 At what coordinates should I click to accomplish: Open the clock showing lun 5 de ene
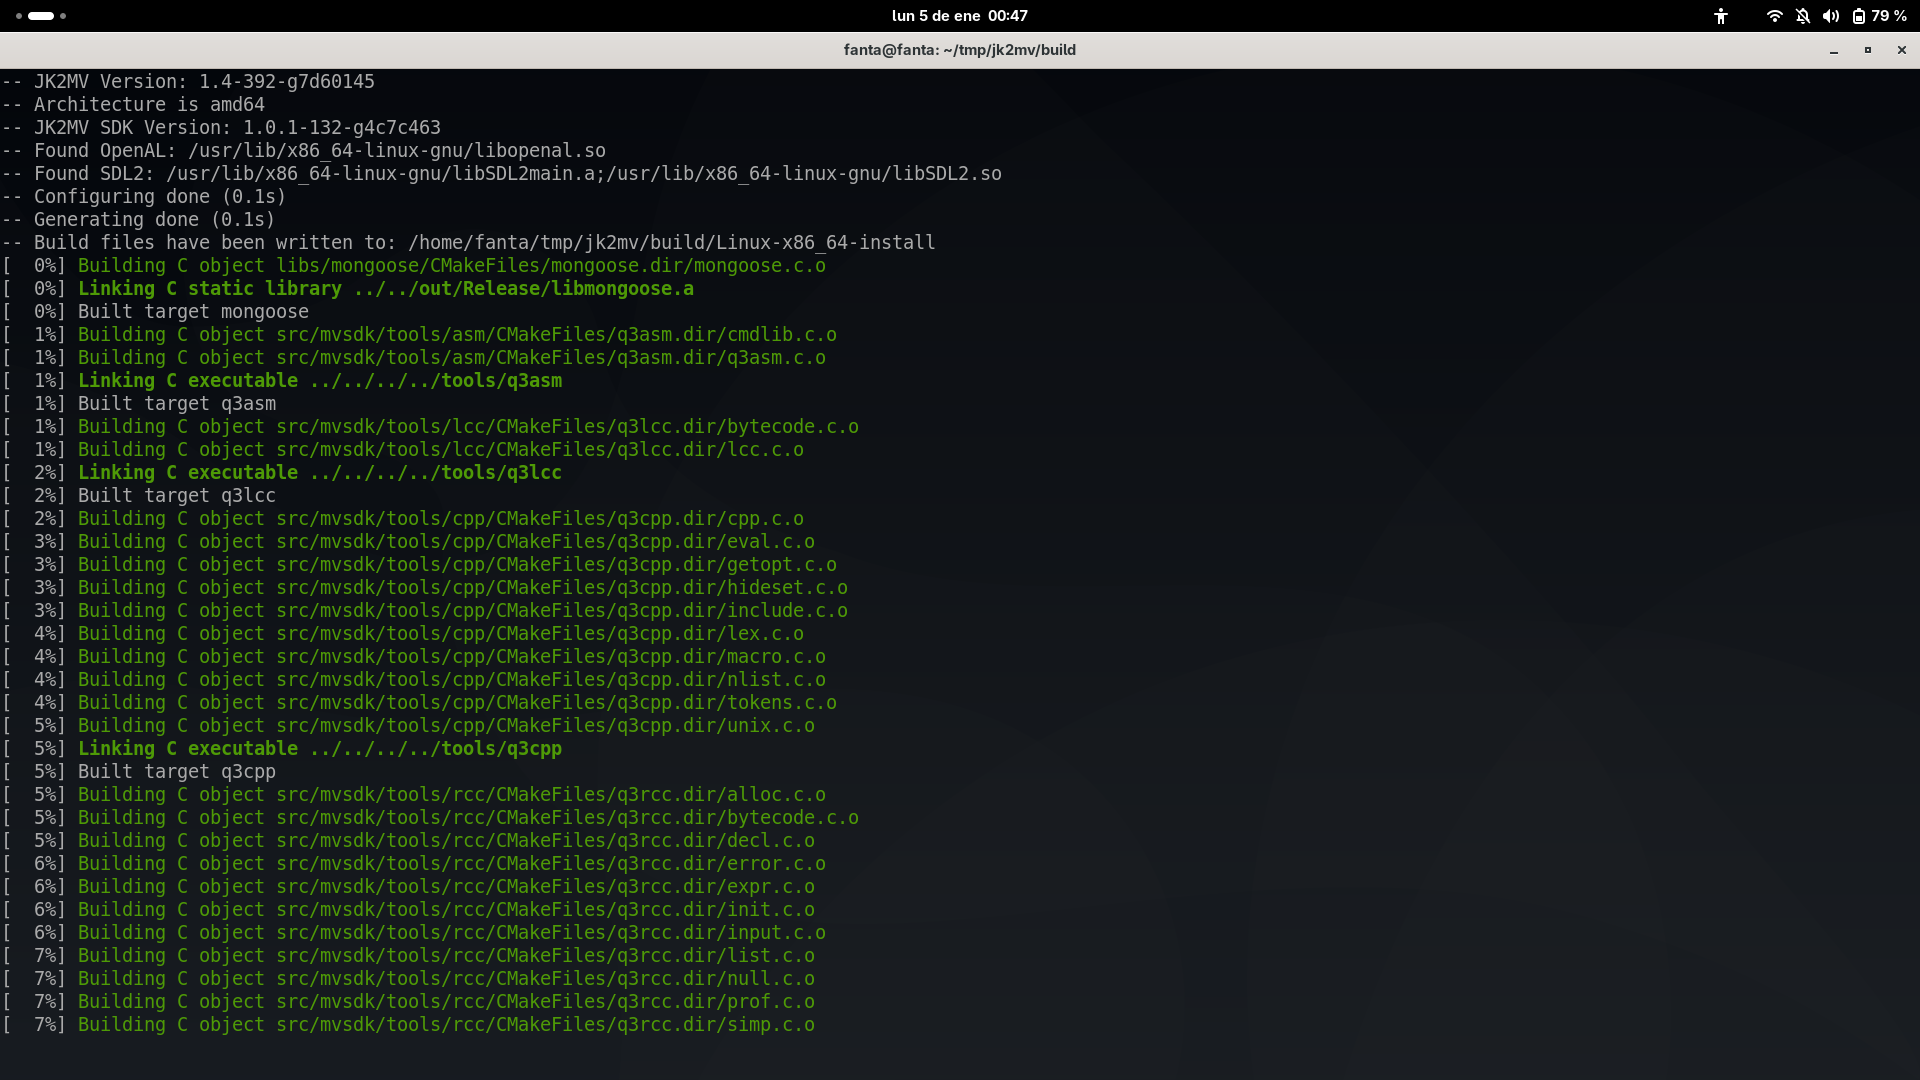[959, 16]
